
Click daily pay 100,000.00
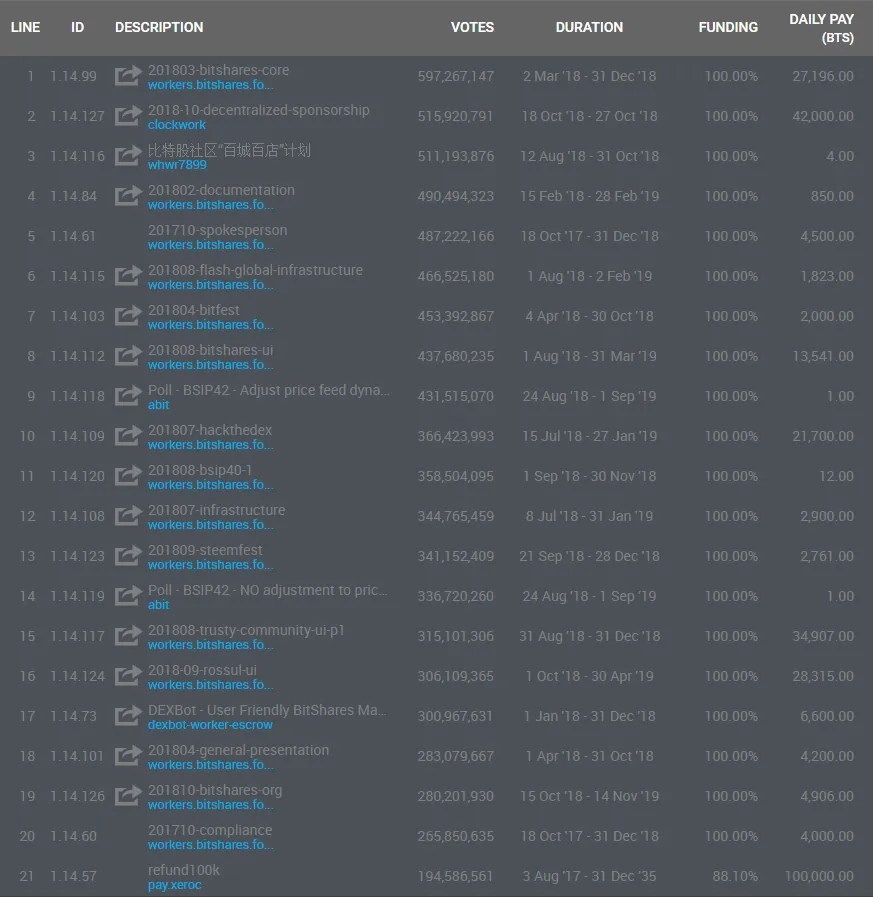click(x=819, y=876)
